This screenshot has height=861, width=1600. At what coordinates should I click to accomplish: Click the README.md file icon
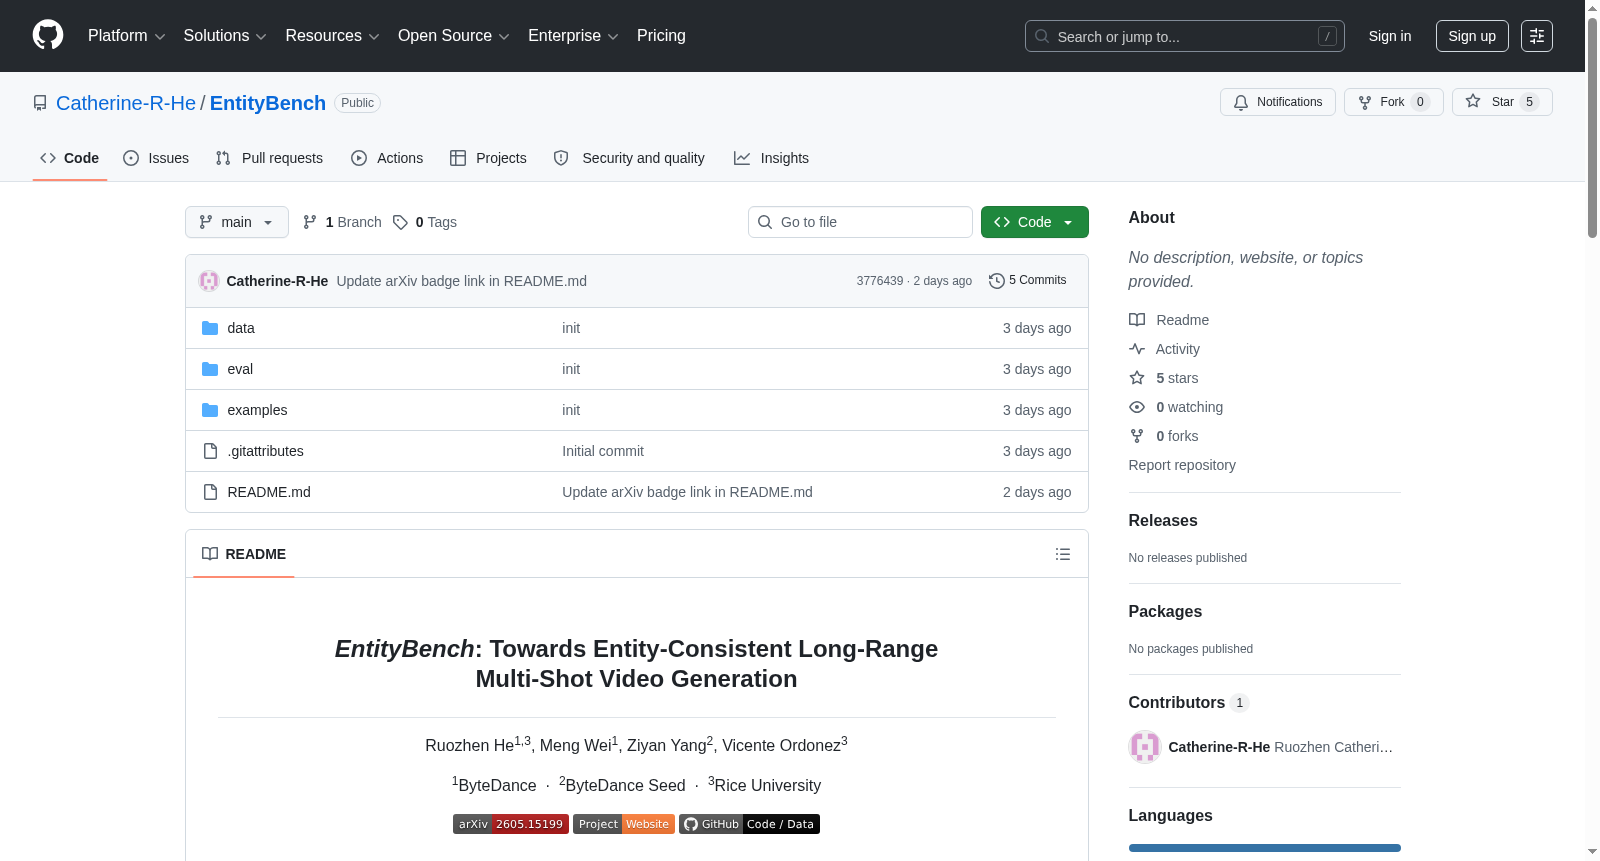[210, 492]
